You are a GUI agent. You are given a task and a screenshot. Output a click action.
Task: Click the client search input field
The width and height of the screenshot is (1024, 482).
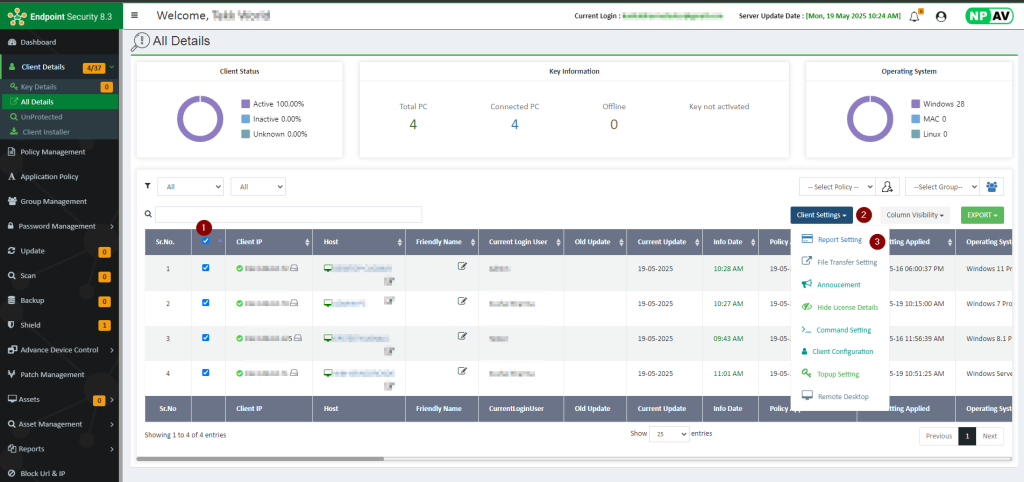[x=288, y=214]
